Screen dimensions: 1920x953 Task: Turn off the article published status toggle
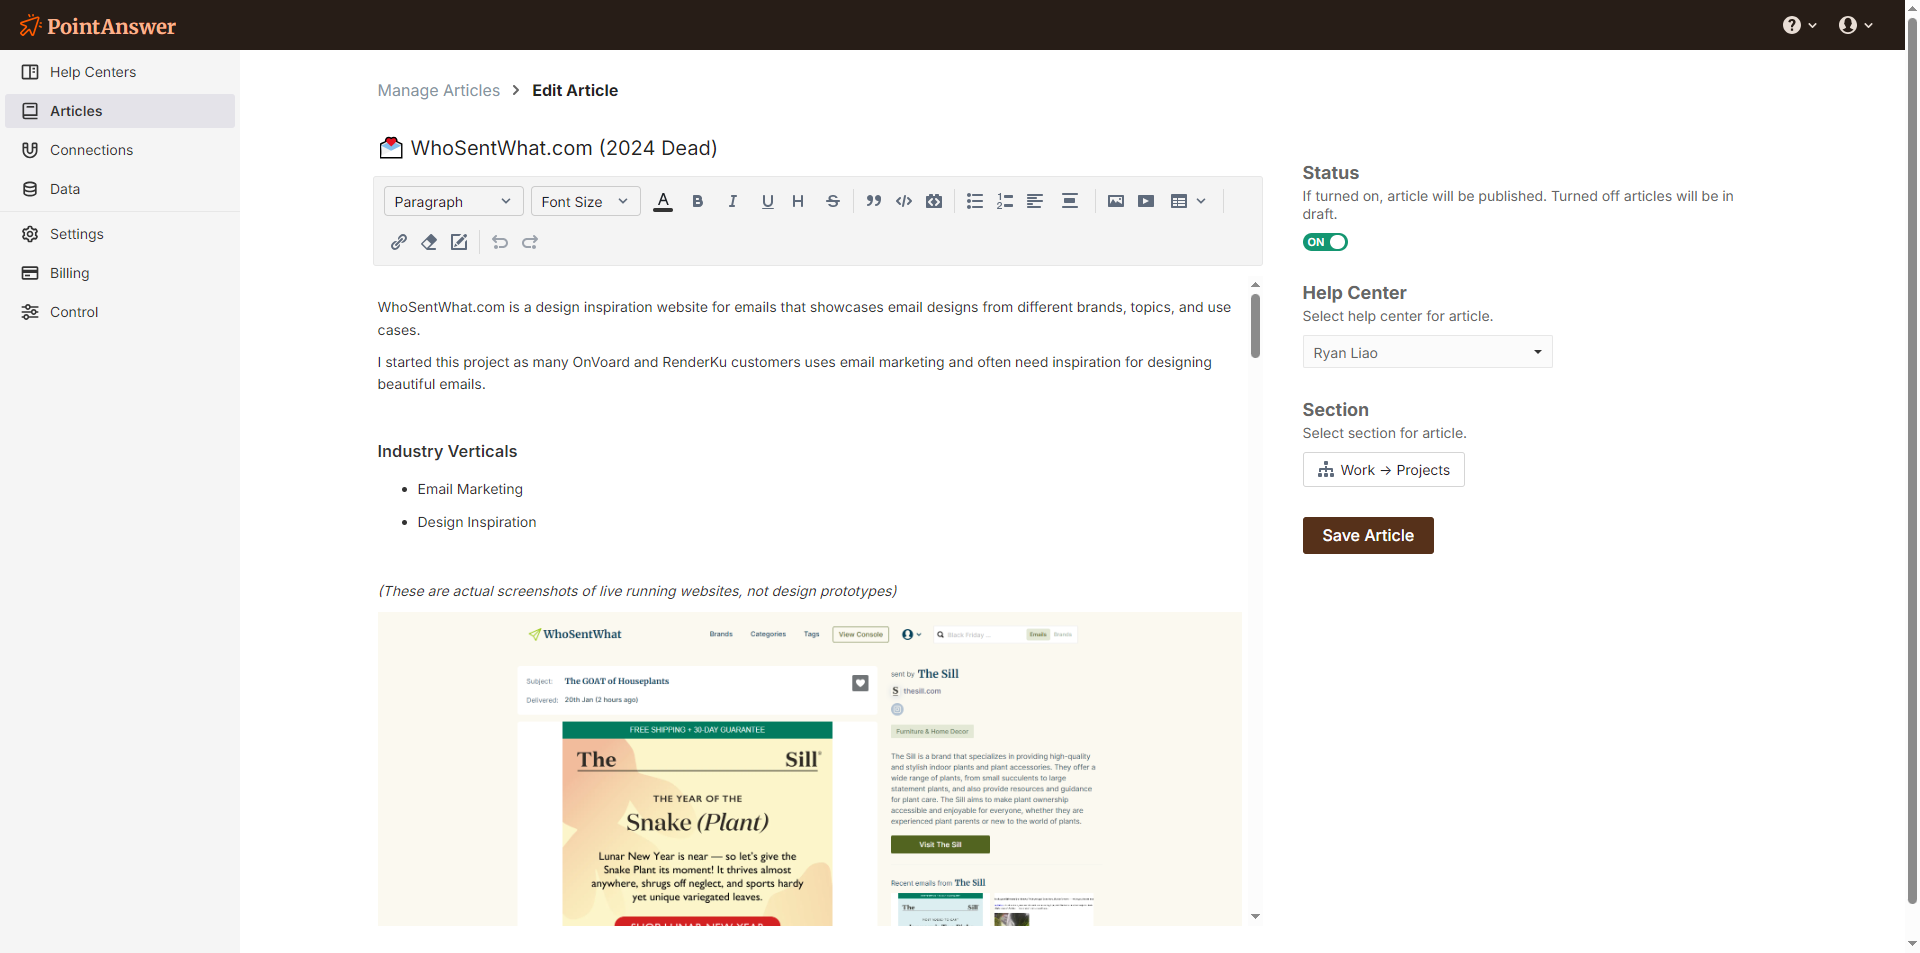[1325, 242]
